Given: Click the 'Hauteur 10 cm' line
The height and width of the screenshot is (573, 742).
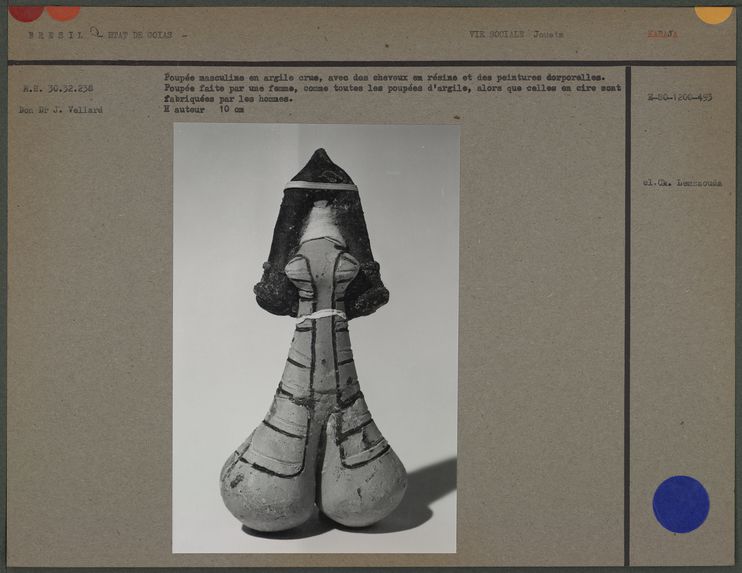Looking at the screenshot, I should (x=203, y=109).
